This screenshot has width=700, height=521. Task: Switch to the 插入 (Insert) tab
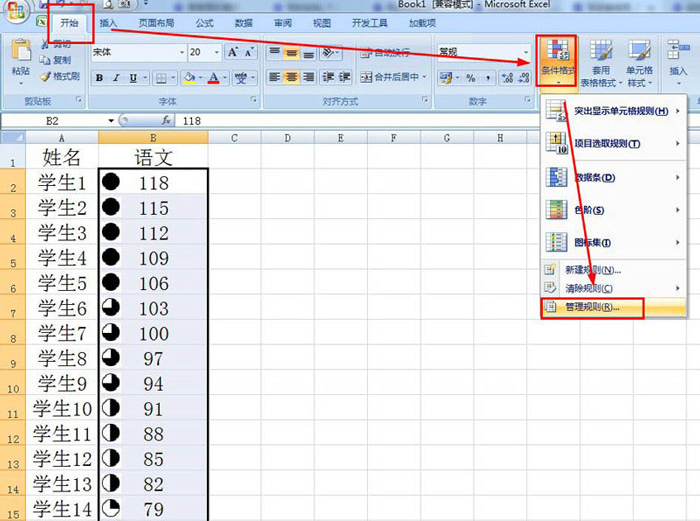coord(108,22)
